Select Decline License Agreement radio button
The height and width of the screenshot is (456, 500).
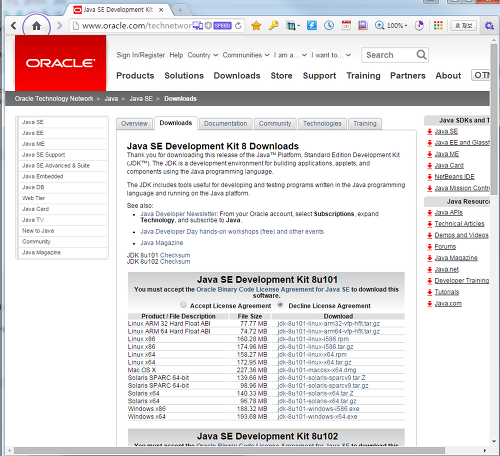point(281,304)
